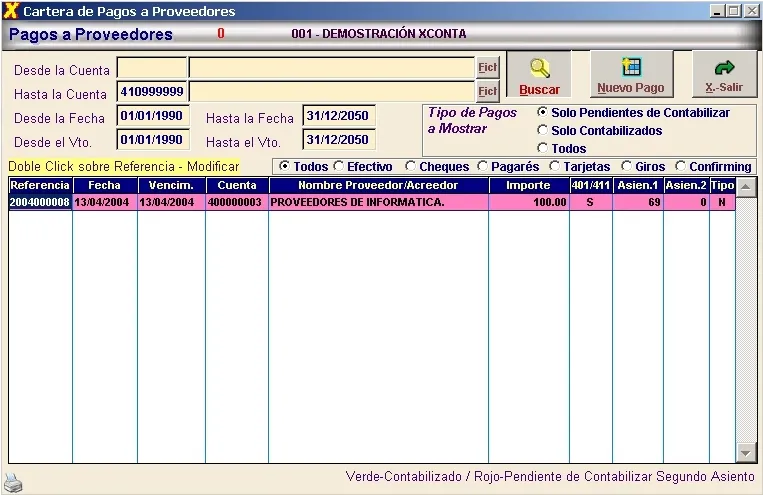Click the scroll up arrow of payments grid

click(x=746, y=187)
